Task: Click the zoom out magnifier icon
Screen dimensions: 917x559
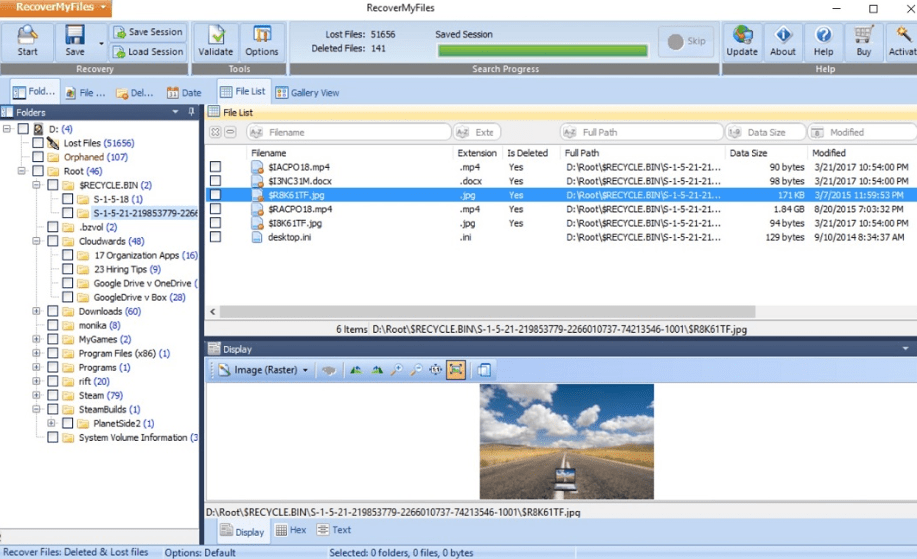Action: (416, 370)
